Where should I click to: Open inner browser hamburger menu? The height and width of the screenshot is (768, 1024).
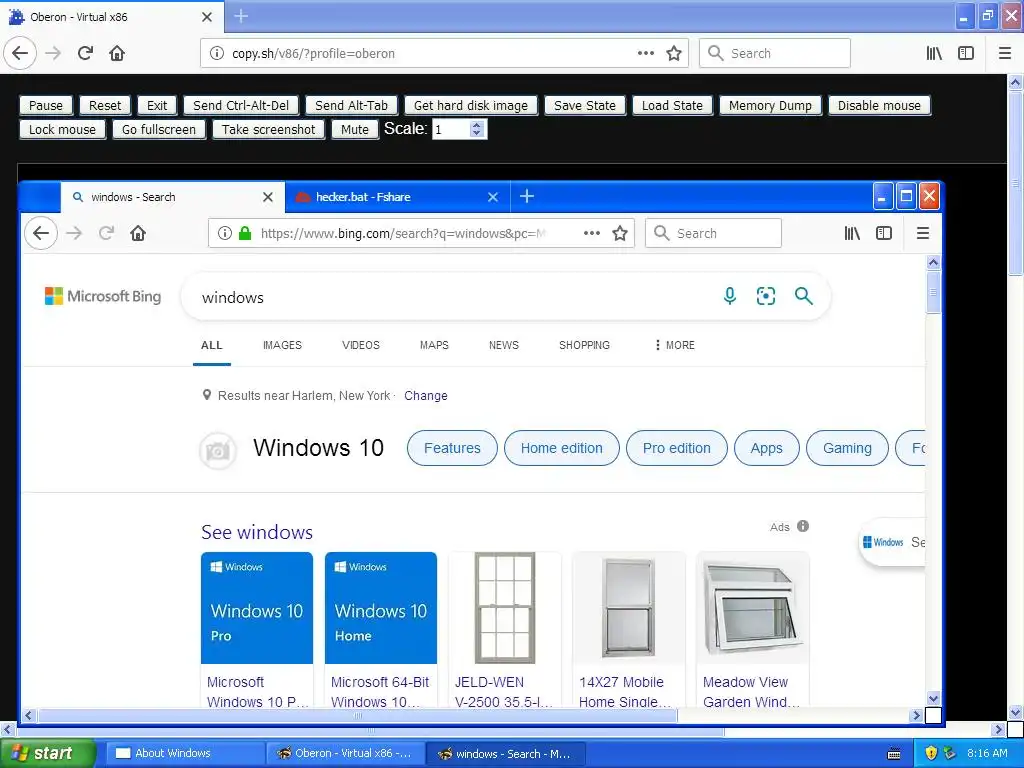(923, 233)
